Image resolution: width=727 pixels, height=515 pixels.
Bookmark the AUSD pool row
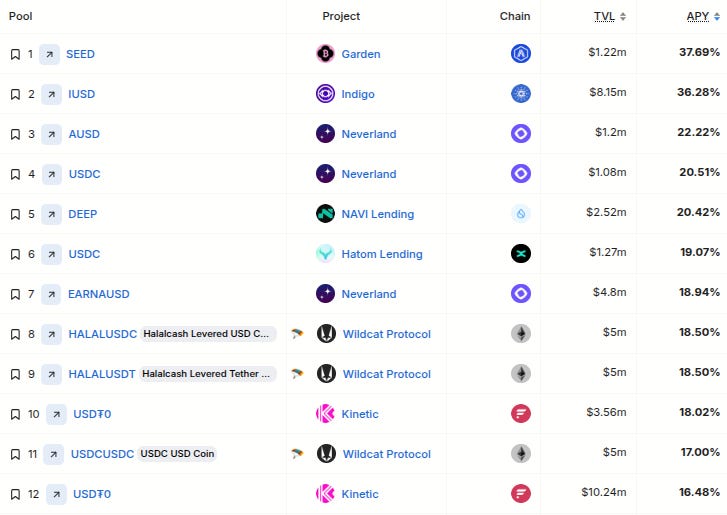click(x=15, y=134)
